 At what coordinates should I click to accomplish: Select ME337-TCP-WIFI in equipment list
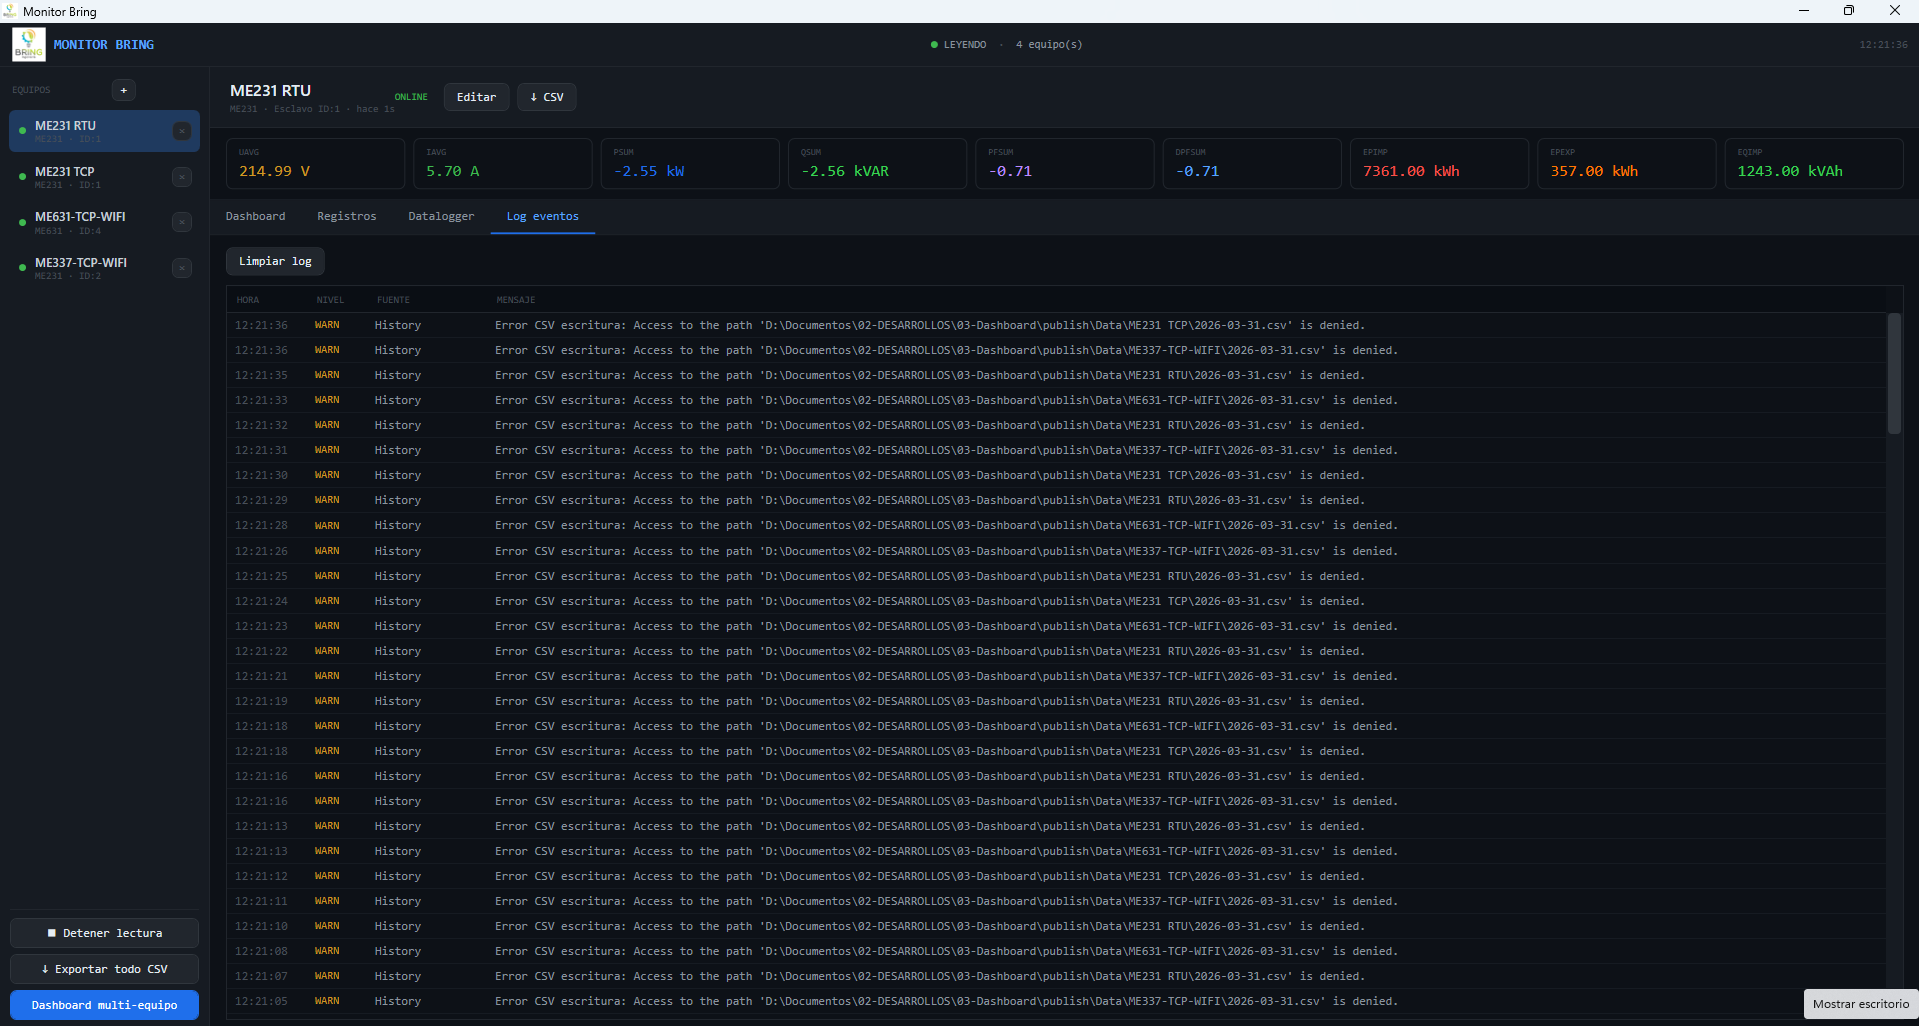coord(90,268)
